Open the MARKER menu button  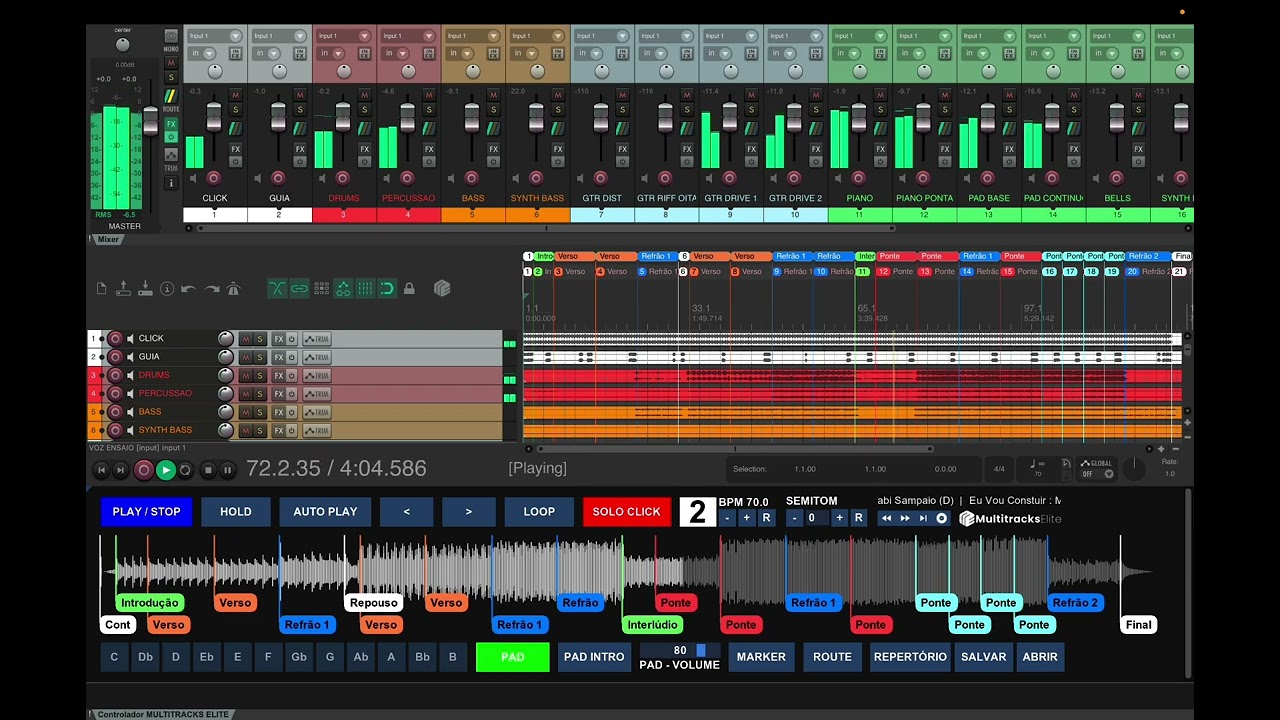point(761,657)
